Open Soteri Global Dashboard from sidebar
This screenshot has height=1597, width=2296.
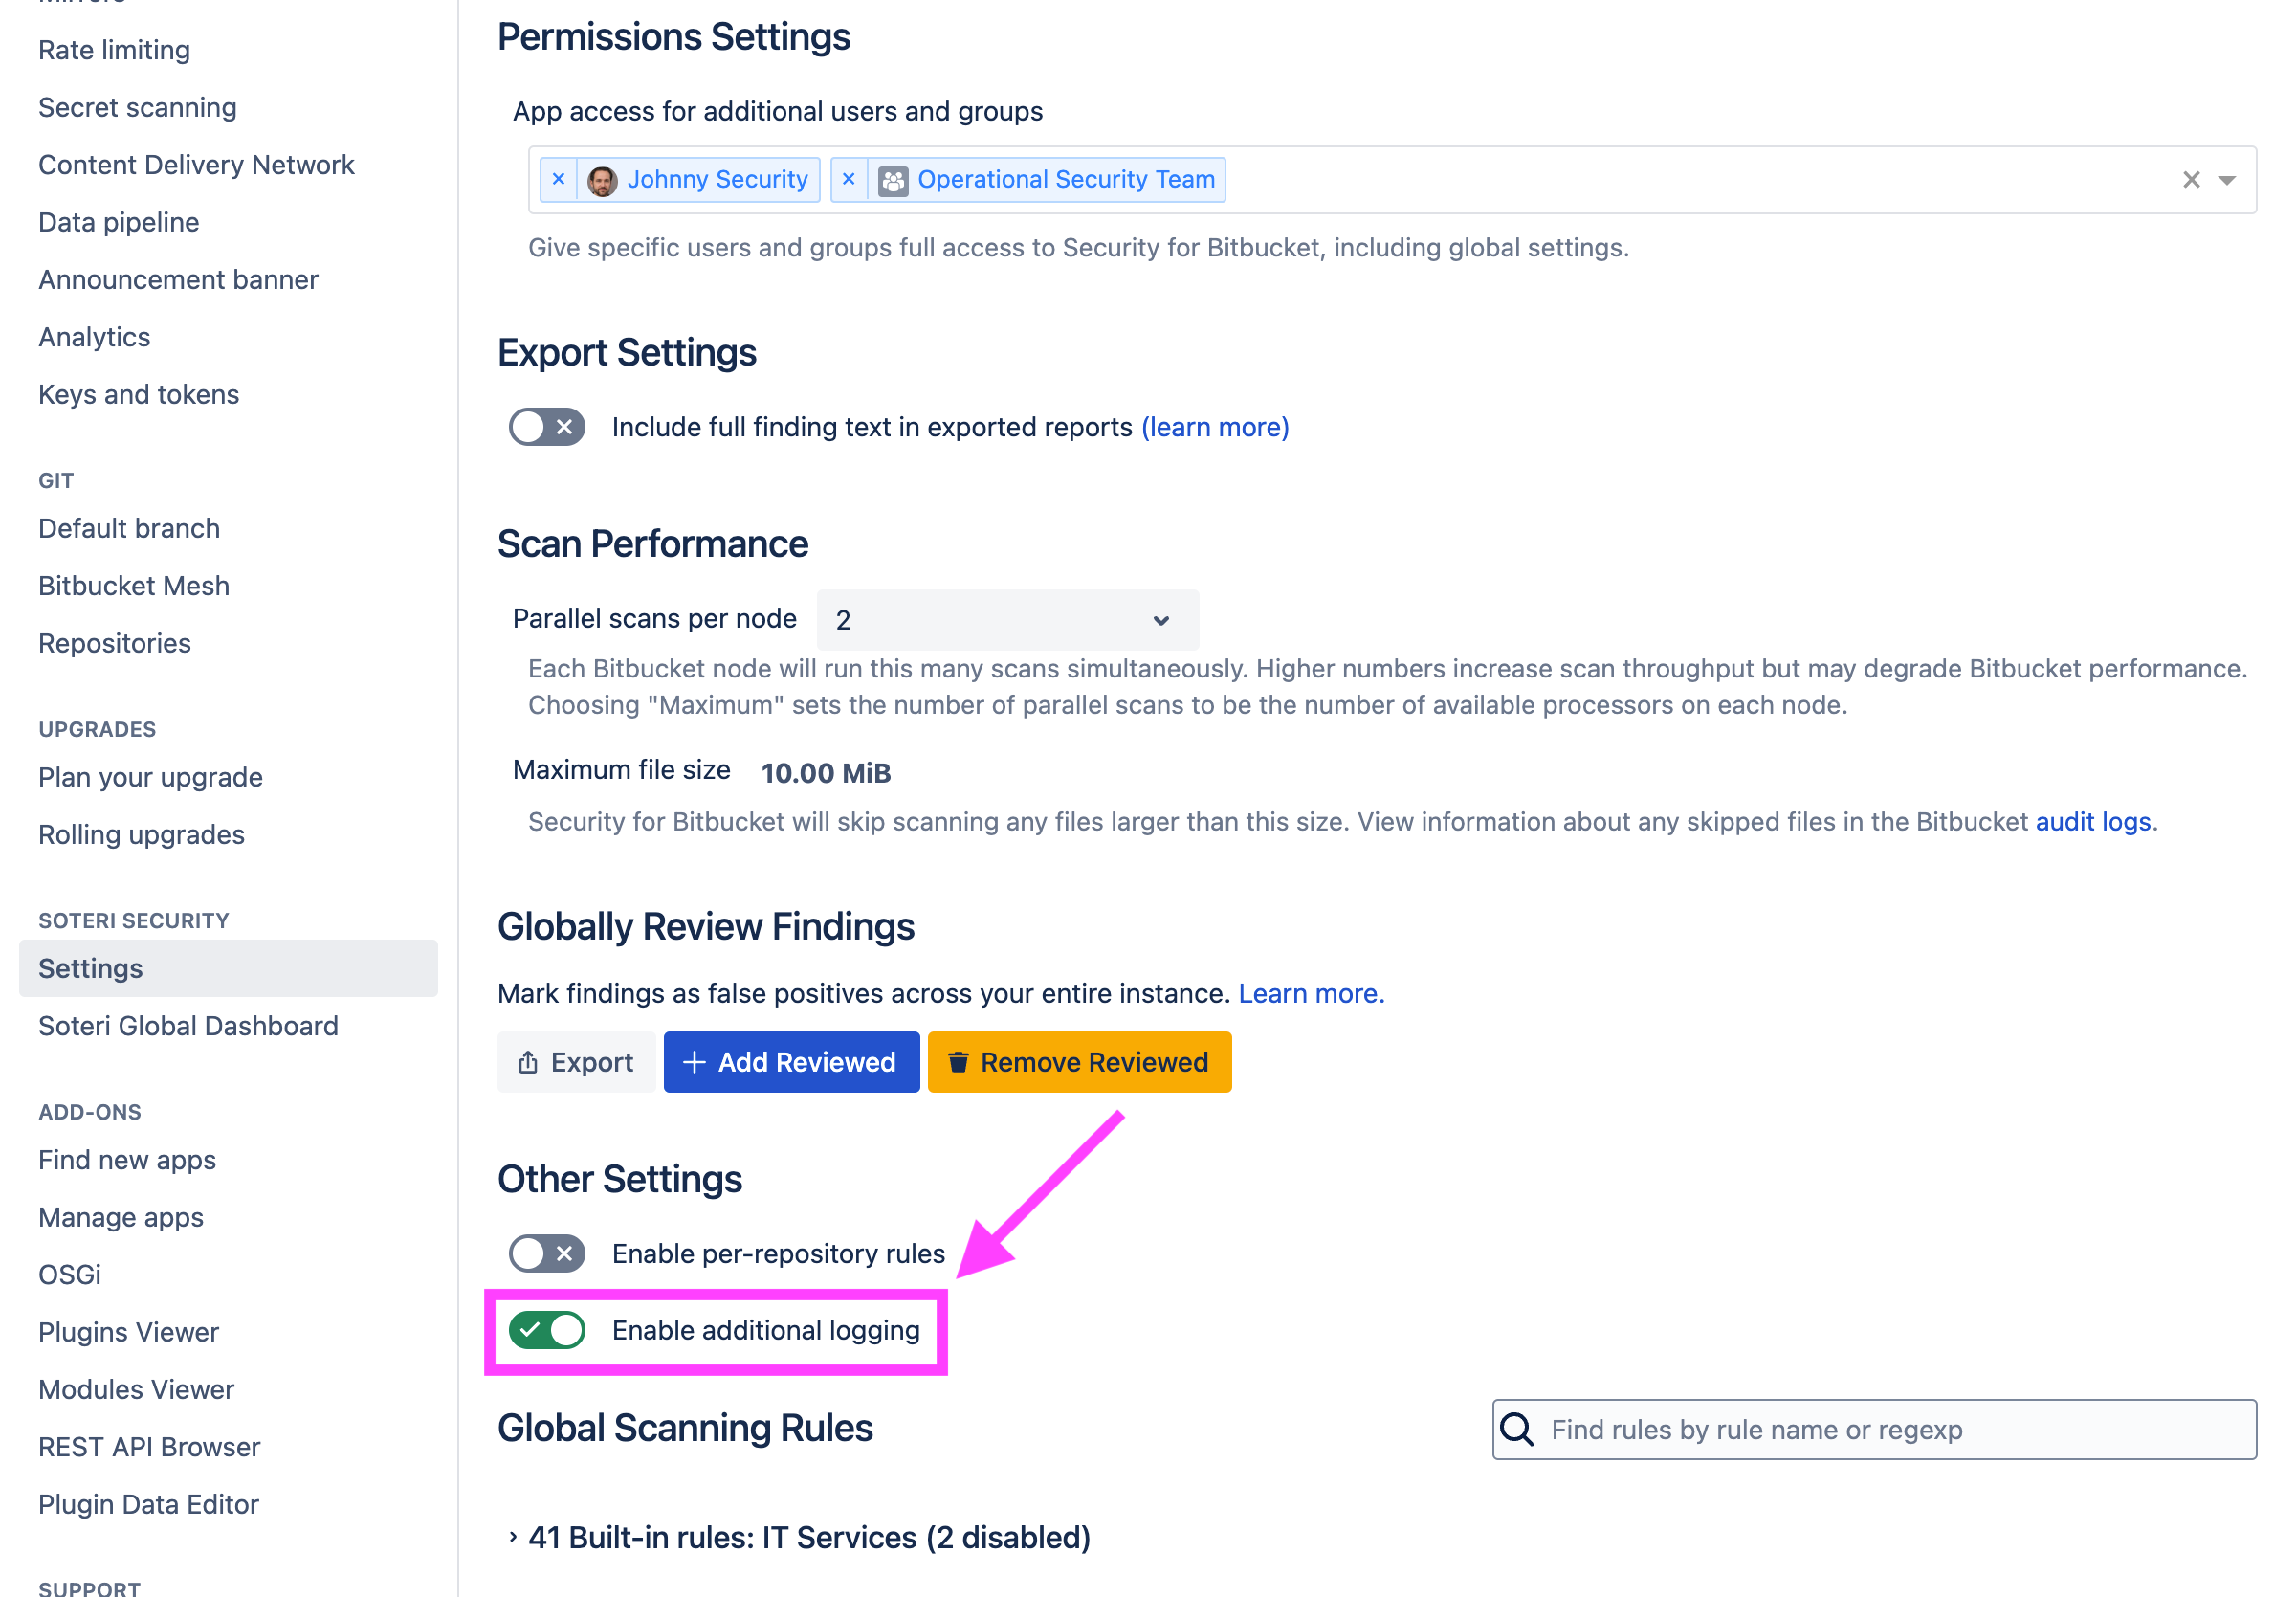(188, 1025)
